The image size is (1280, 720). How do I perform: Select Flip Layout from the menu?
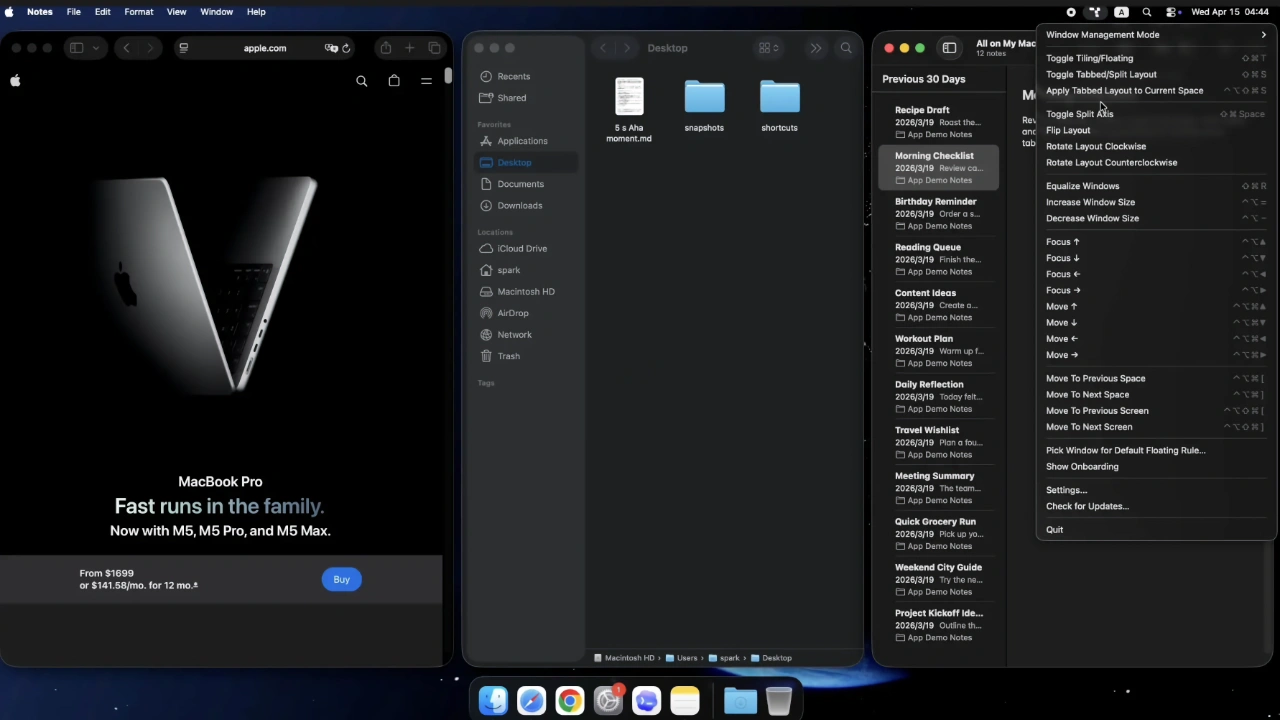1155,130
